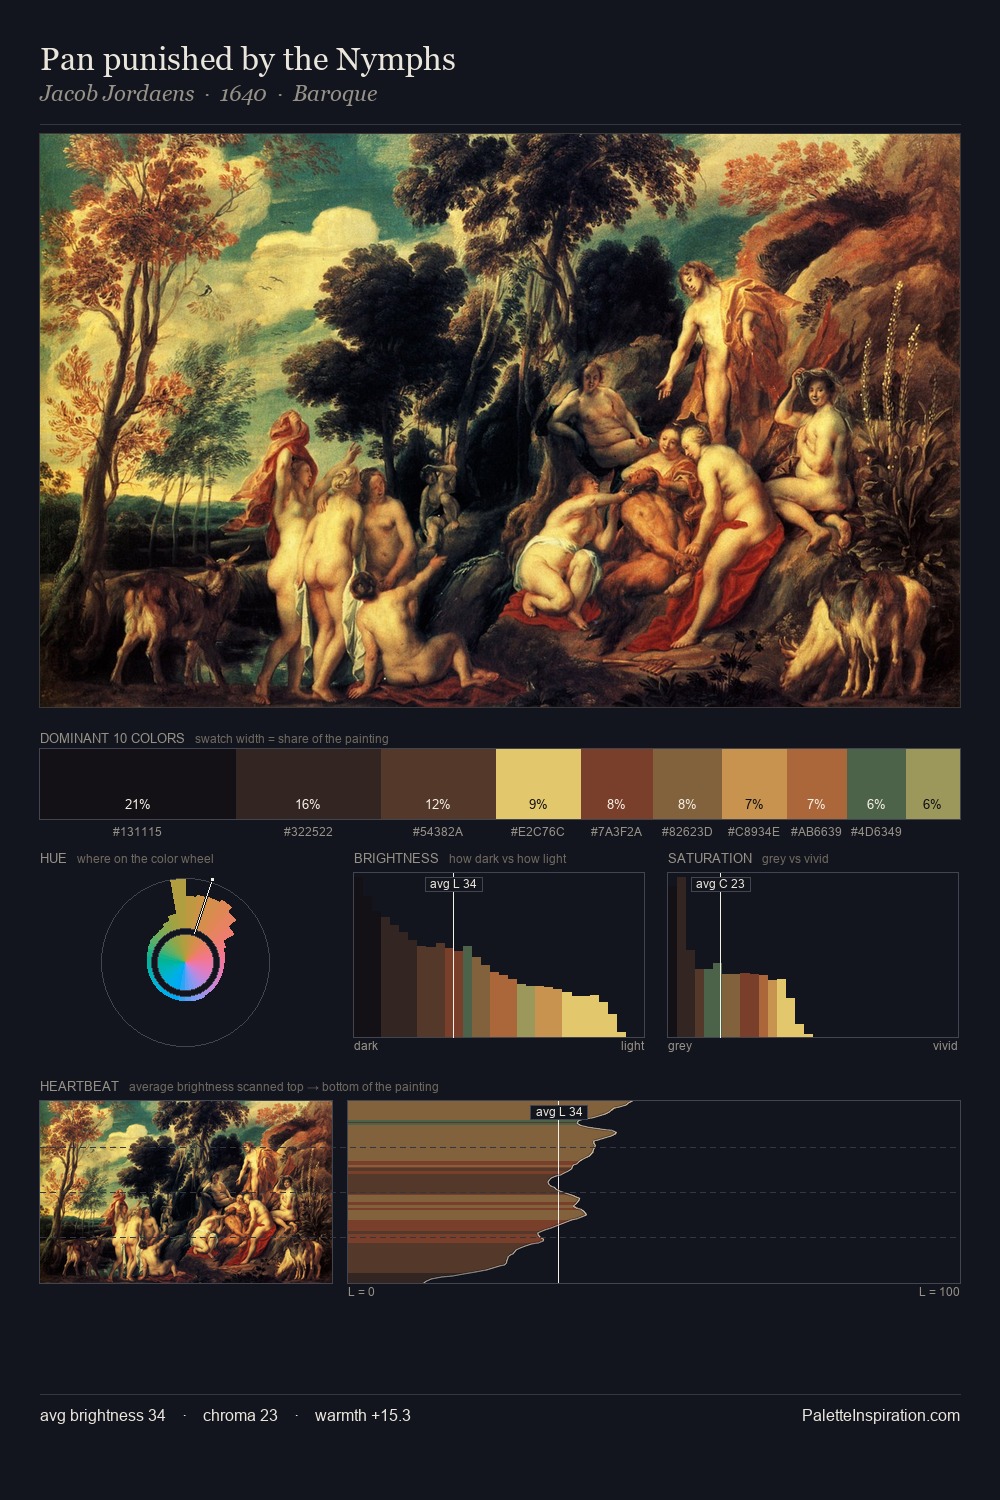Screen dimensions: 1000x1500
Task: Click the DOMINANT 10 COLORS heading
Action: tap(112, 738)
